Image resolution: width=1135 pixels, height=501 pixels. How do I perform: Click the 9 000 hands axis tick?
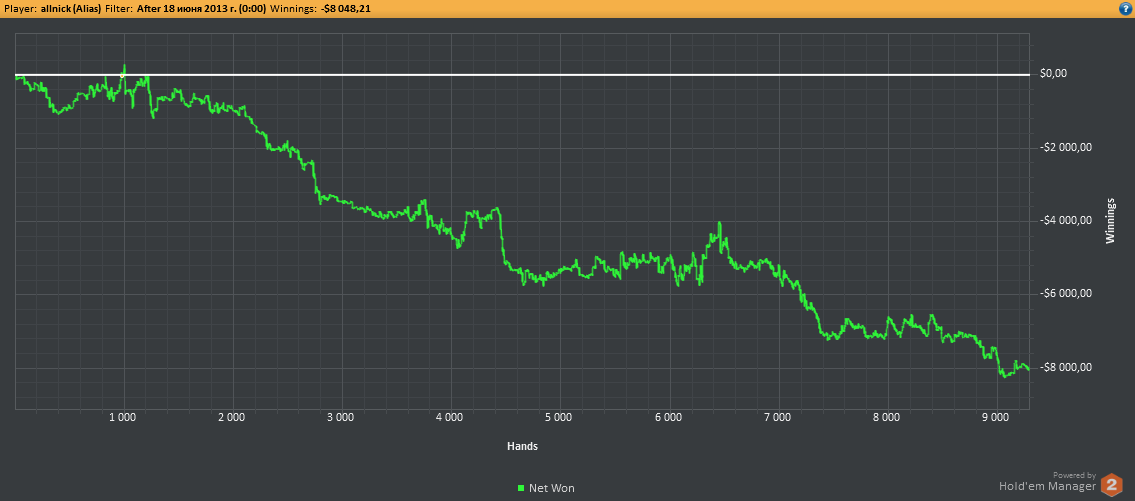995,416
